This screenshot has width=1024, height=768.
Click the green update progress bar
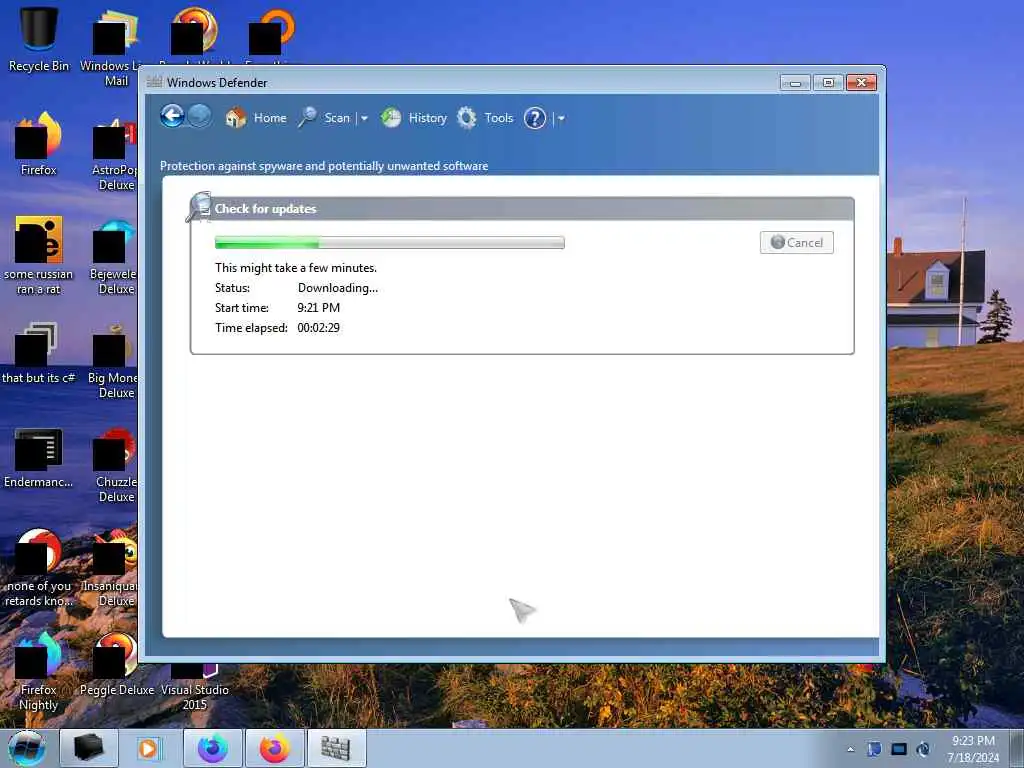coord(389,243)
